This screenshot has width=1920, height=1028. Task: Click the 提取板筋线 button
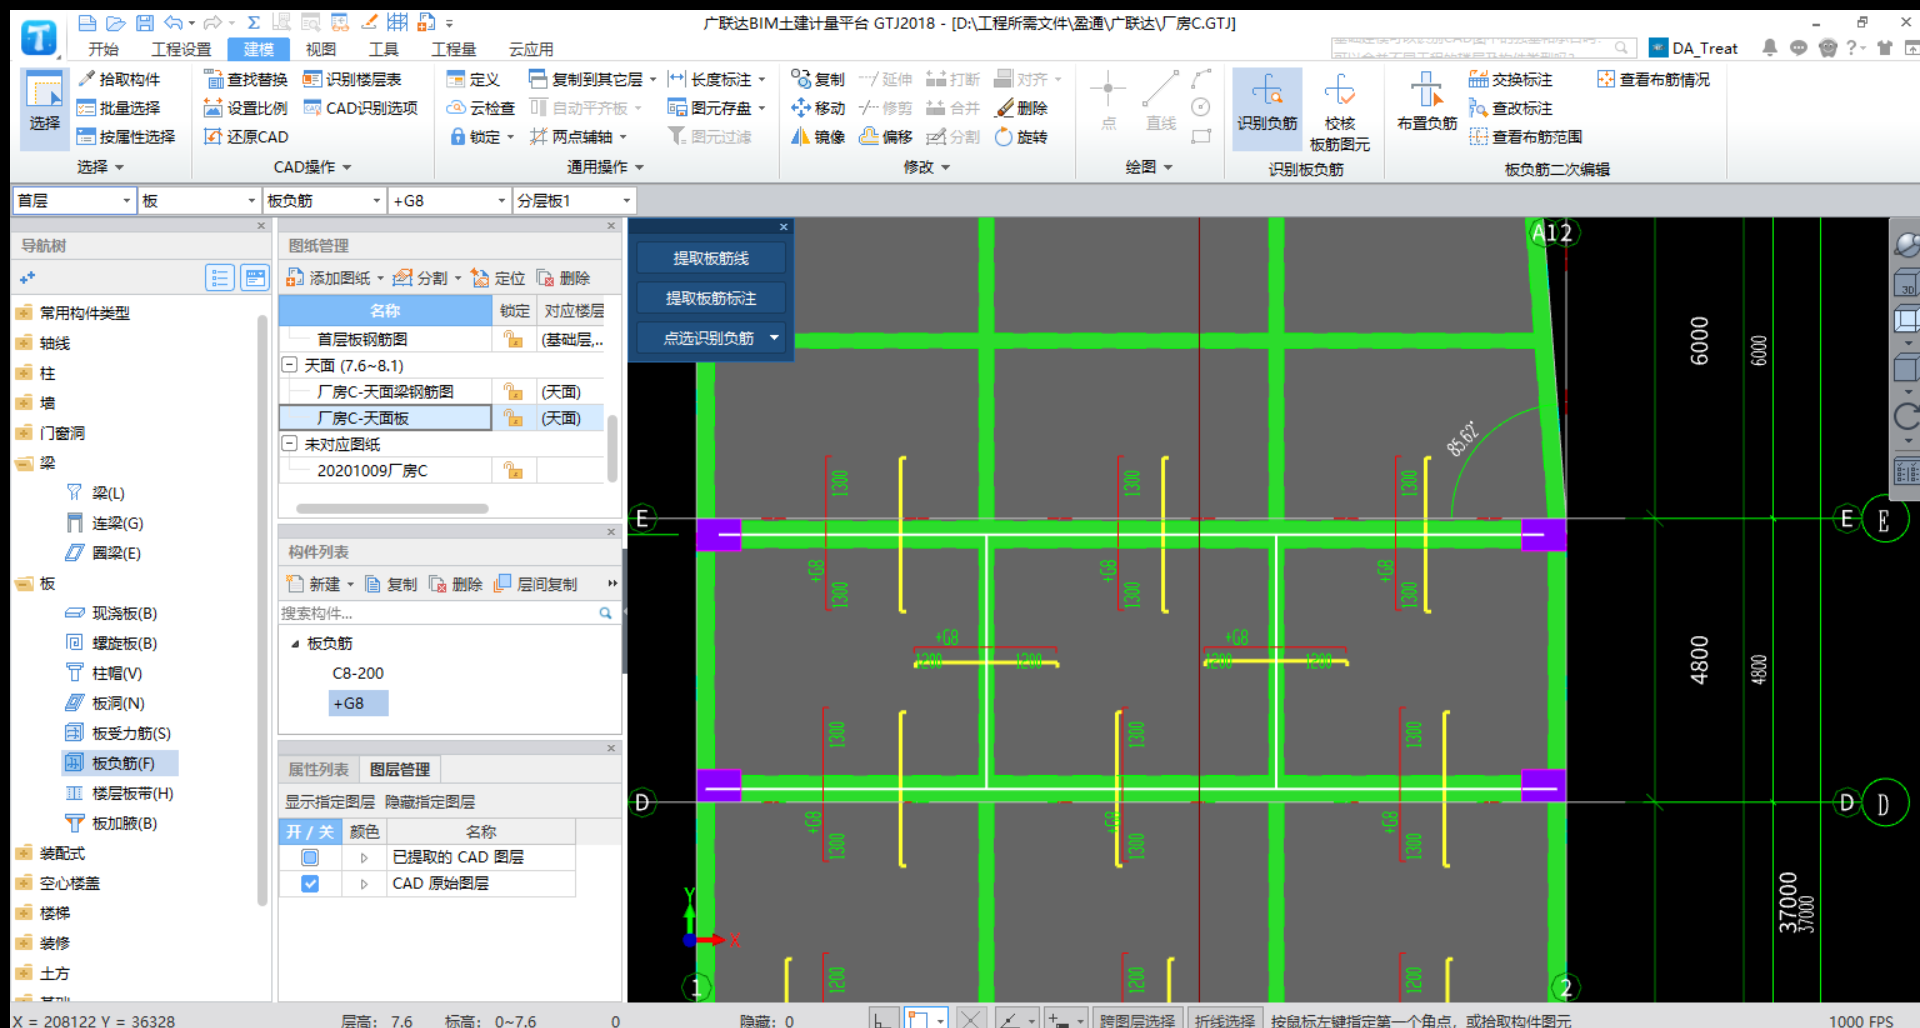coord(711,258)
